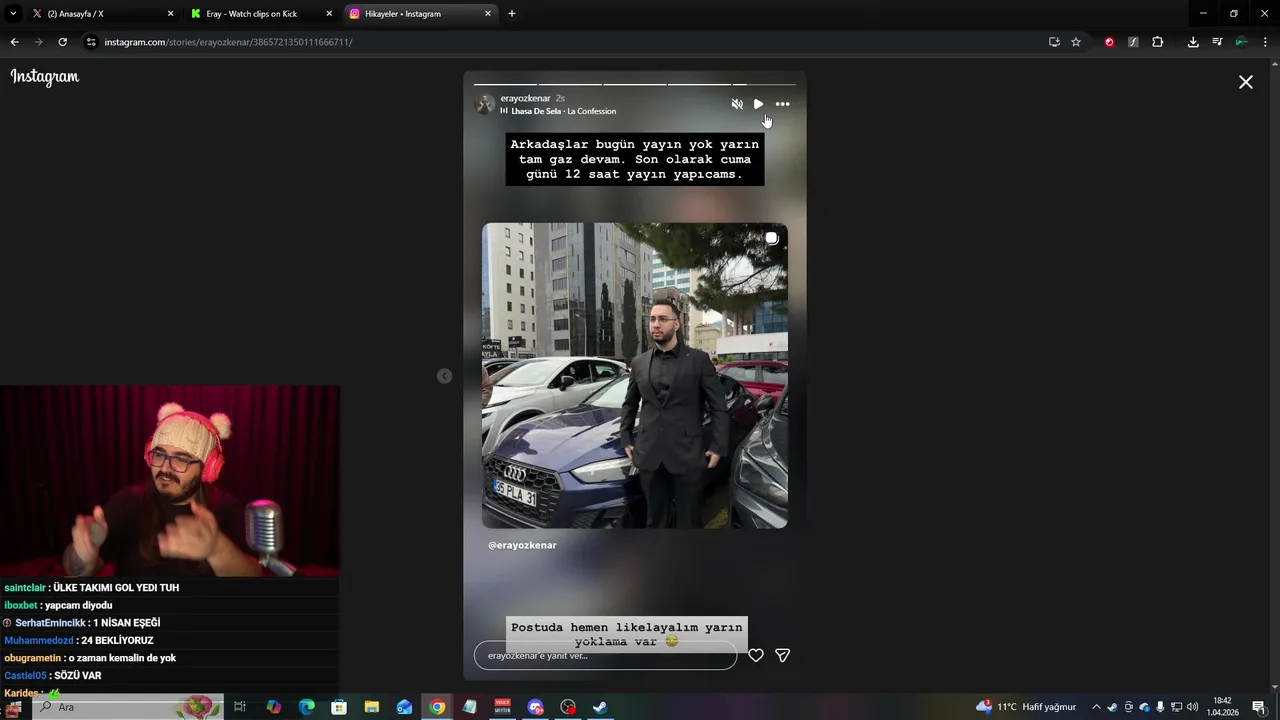Bookmark this page with the star
The image size is (1280, 720).
pos(1076,42)
